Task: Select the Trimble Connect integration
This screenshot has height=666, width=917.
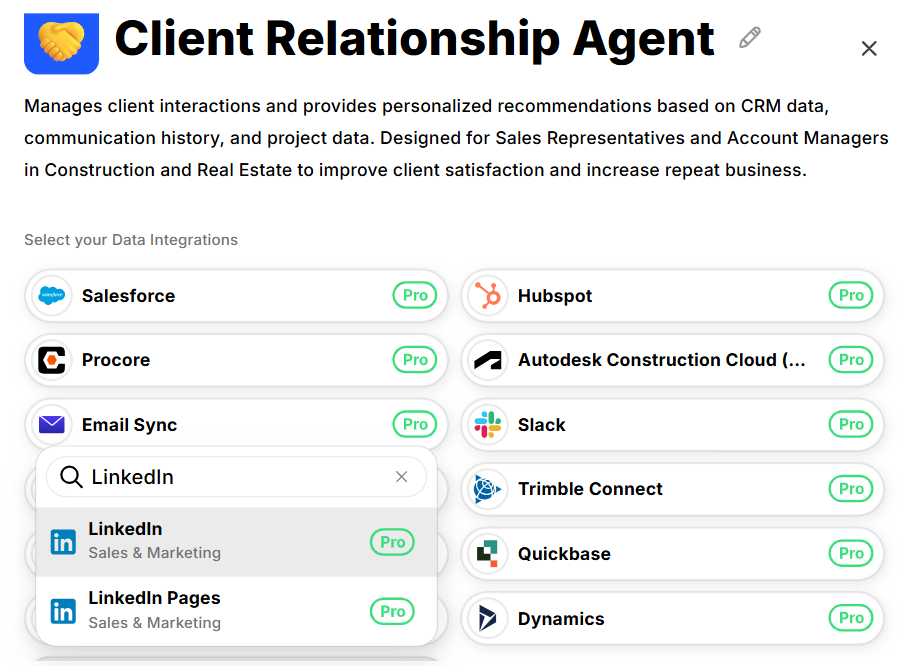Action: click(673, 489)
